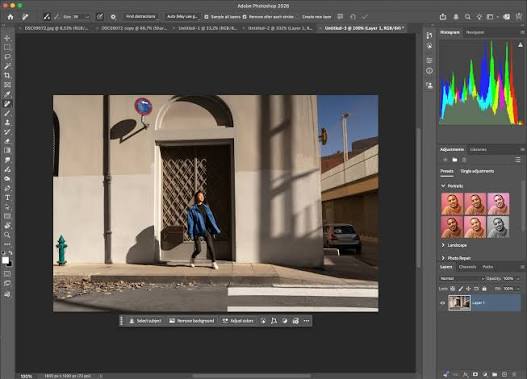Select the Clone Stamp tool
This screenshot has width=527, height=379.
point(7,123)
